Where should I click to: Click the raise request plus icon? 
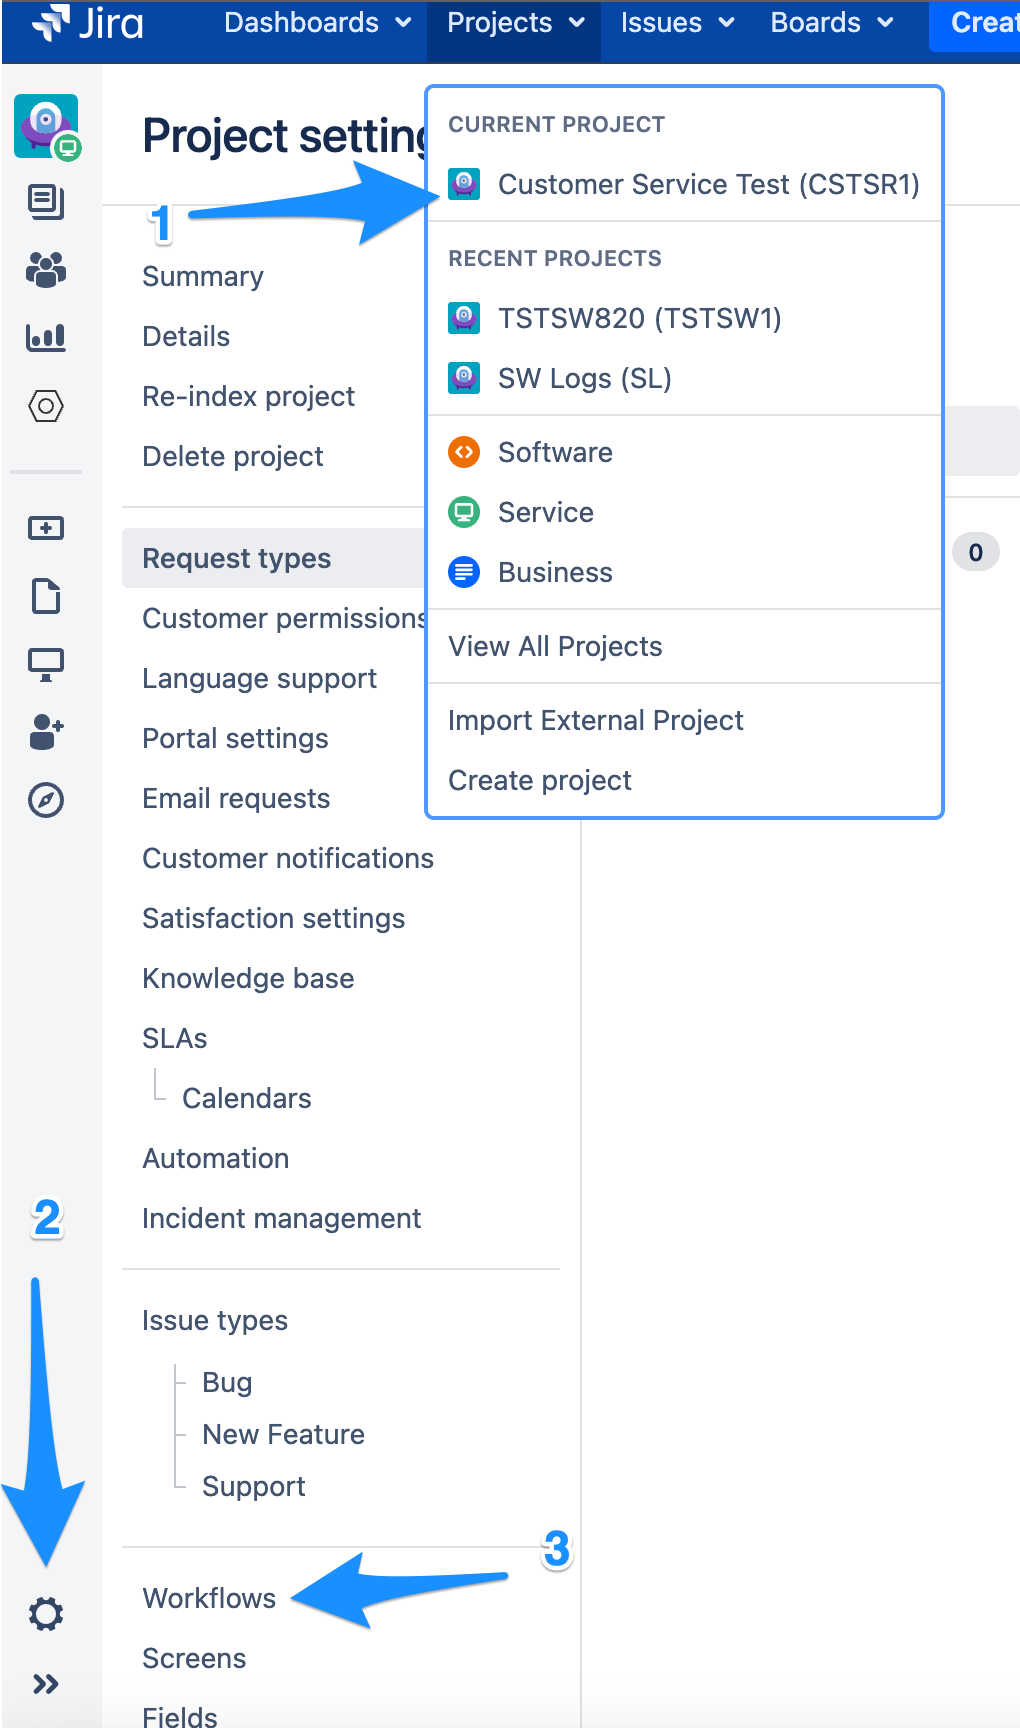46,528
